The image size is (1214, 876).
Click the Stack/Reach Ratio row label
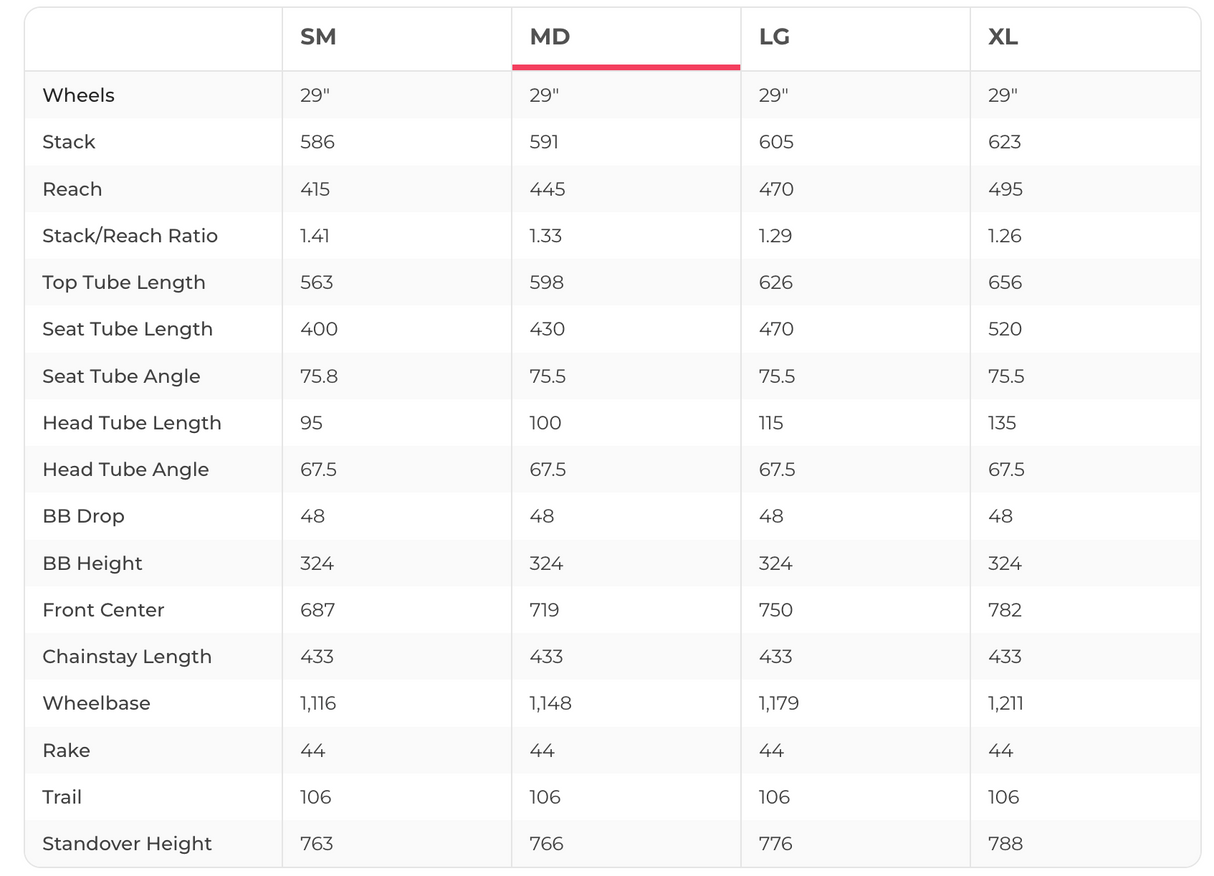[x=130, y=236]
